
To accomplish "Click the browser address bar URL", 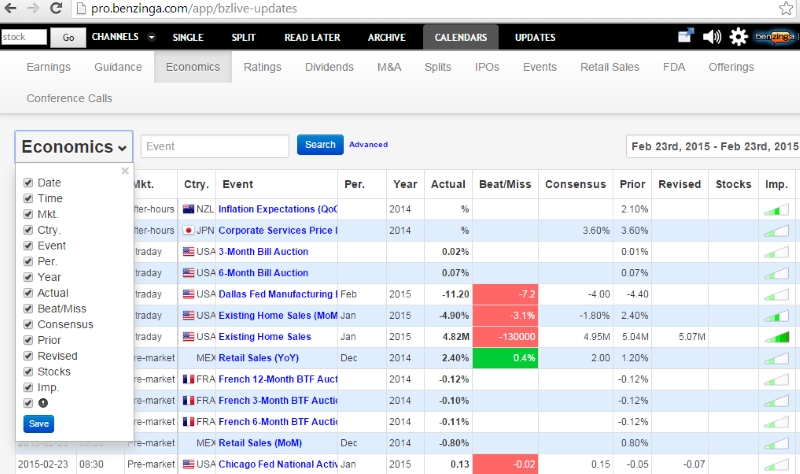I will (x=194, y=9).
